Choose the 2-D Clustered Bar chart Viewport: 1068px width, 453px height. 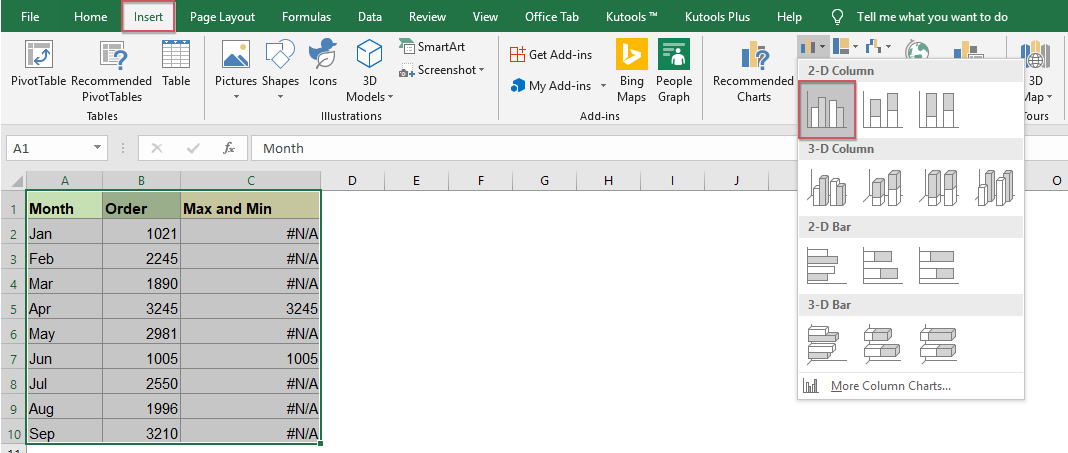(x=827, y=265)
